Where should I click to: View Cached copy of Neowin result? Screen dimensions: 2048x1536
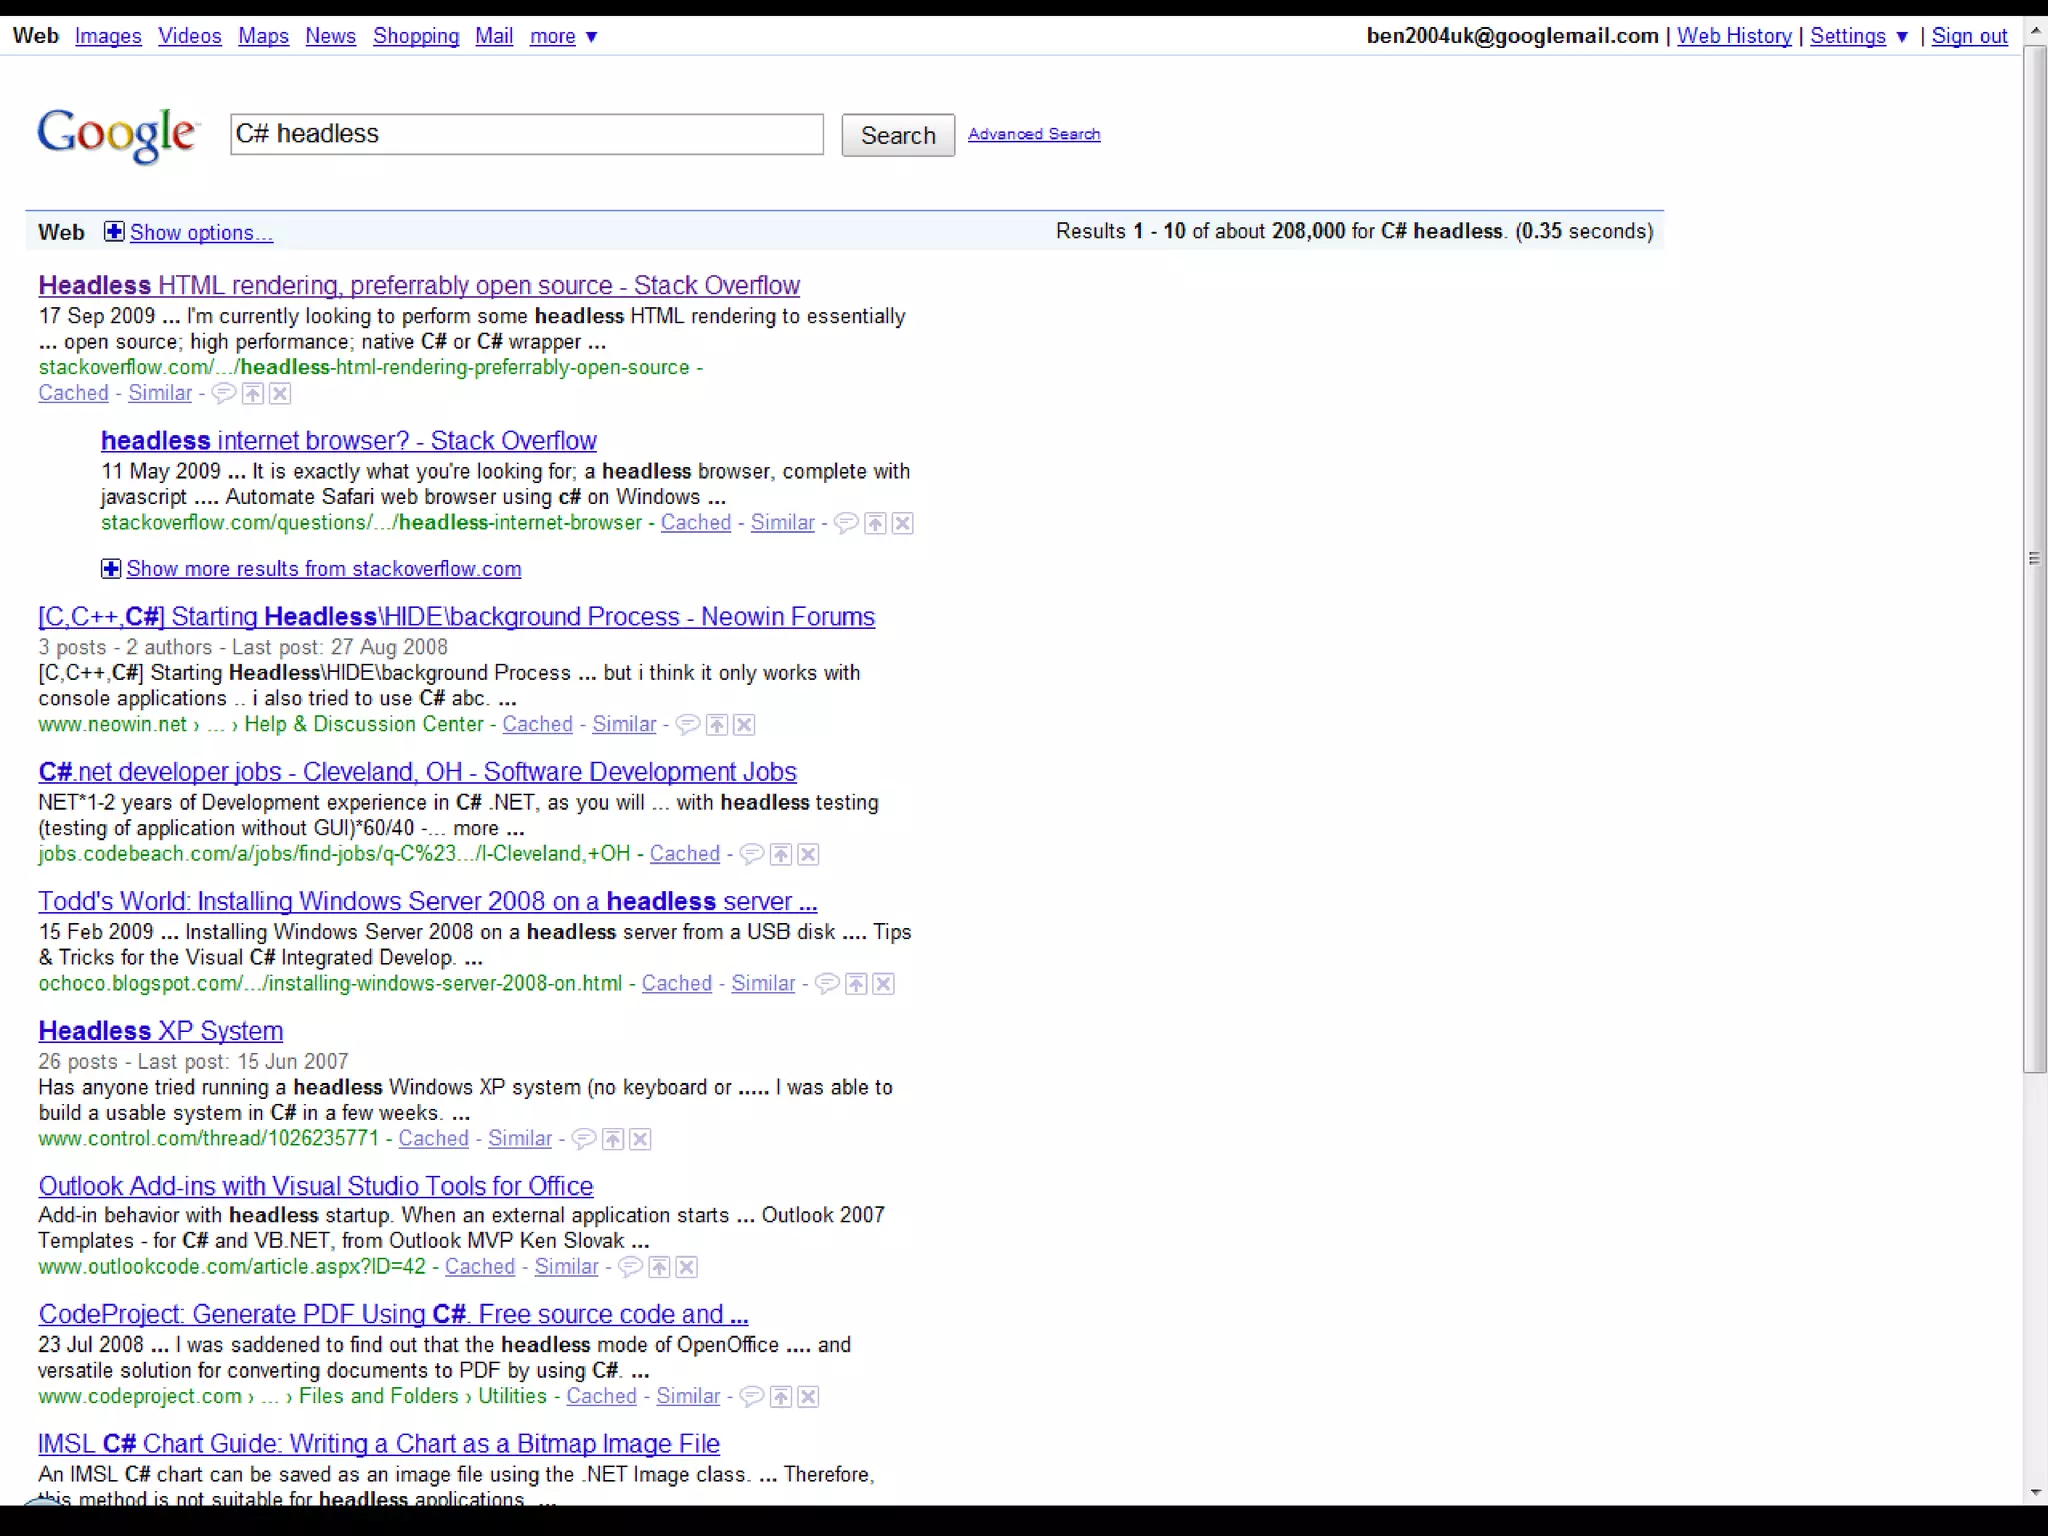pyautogui.click(x=537, y=725)
